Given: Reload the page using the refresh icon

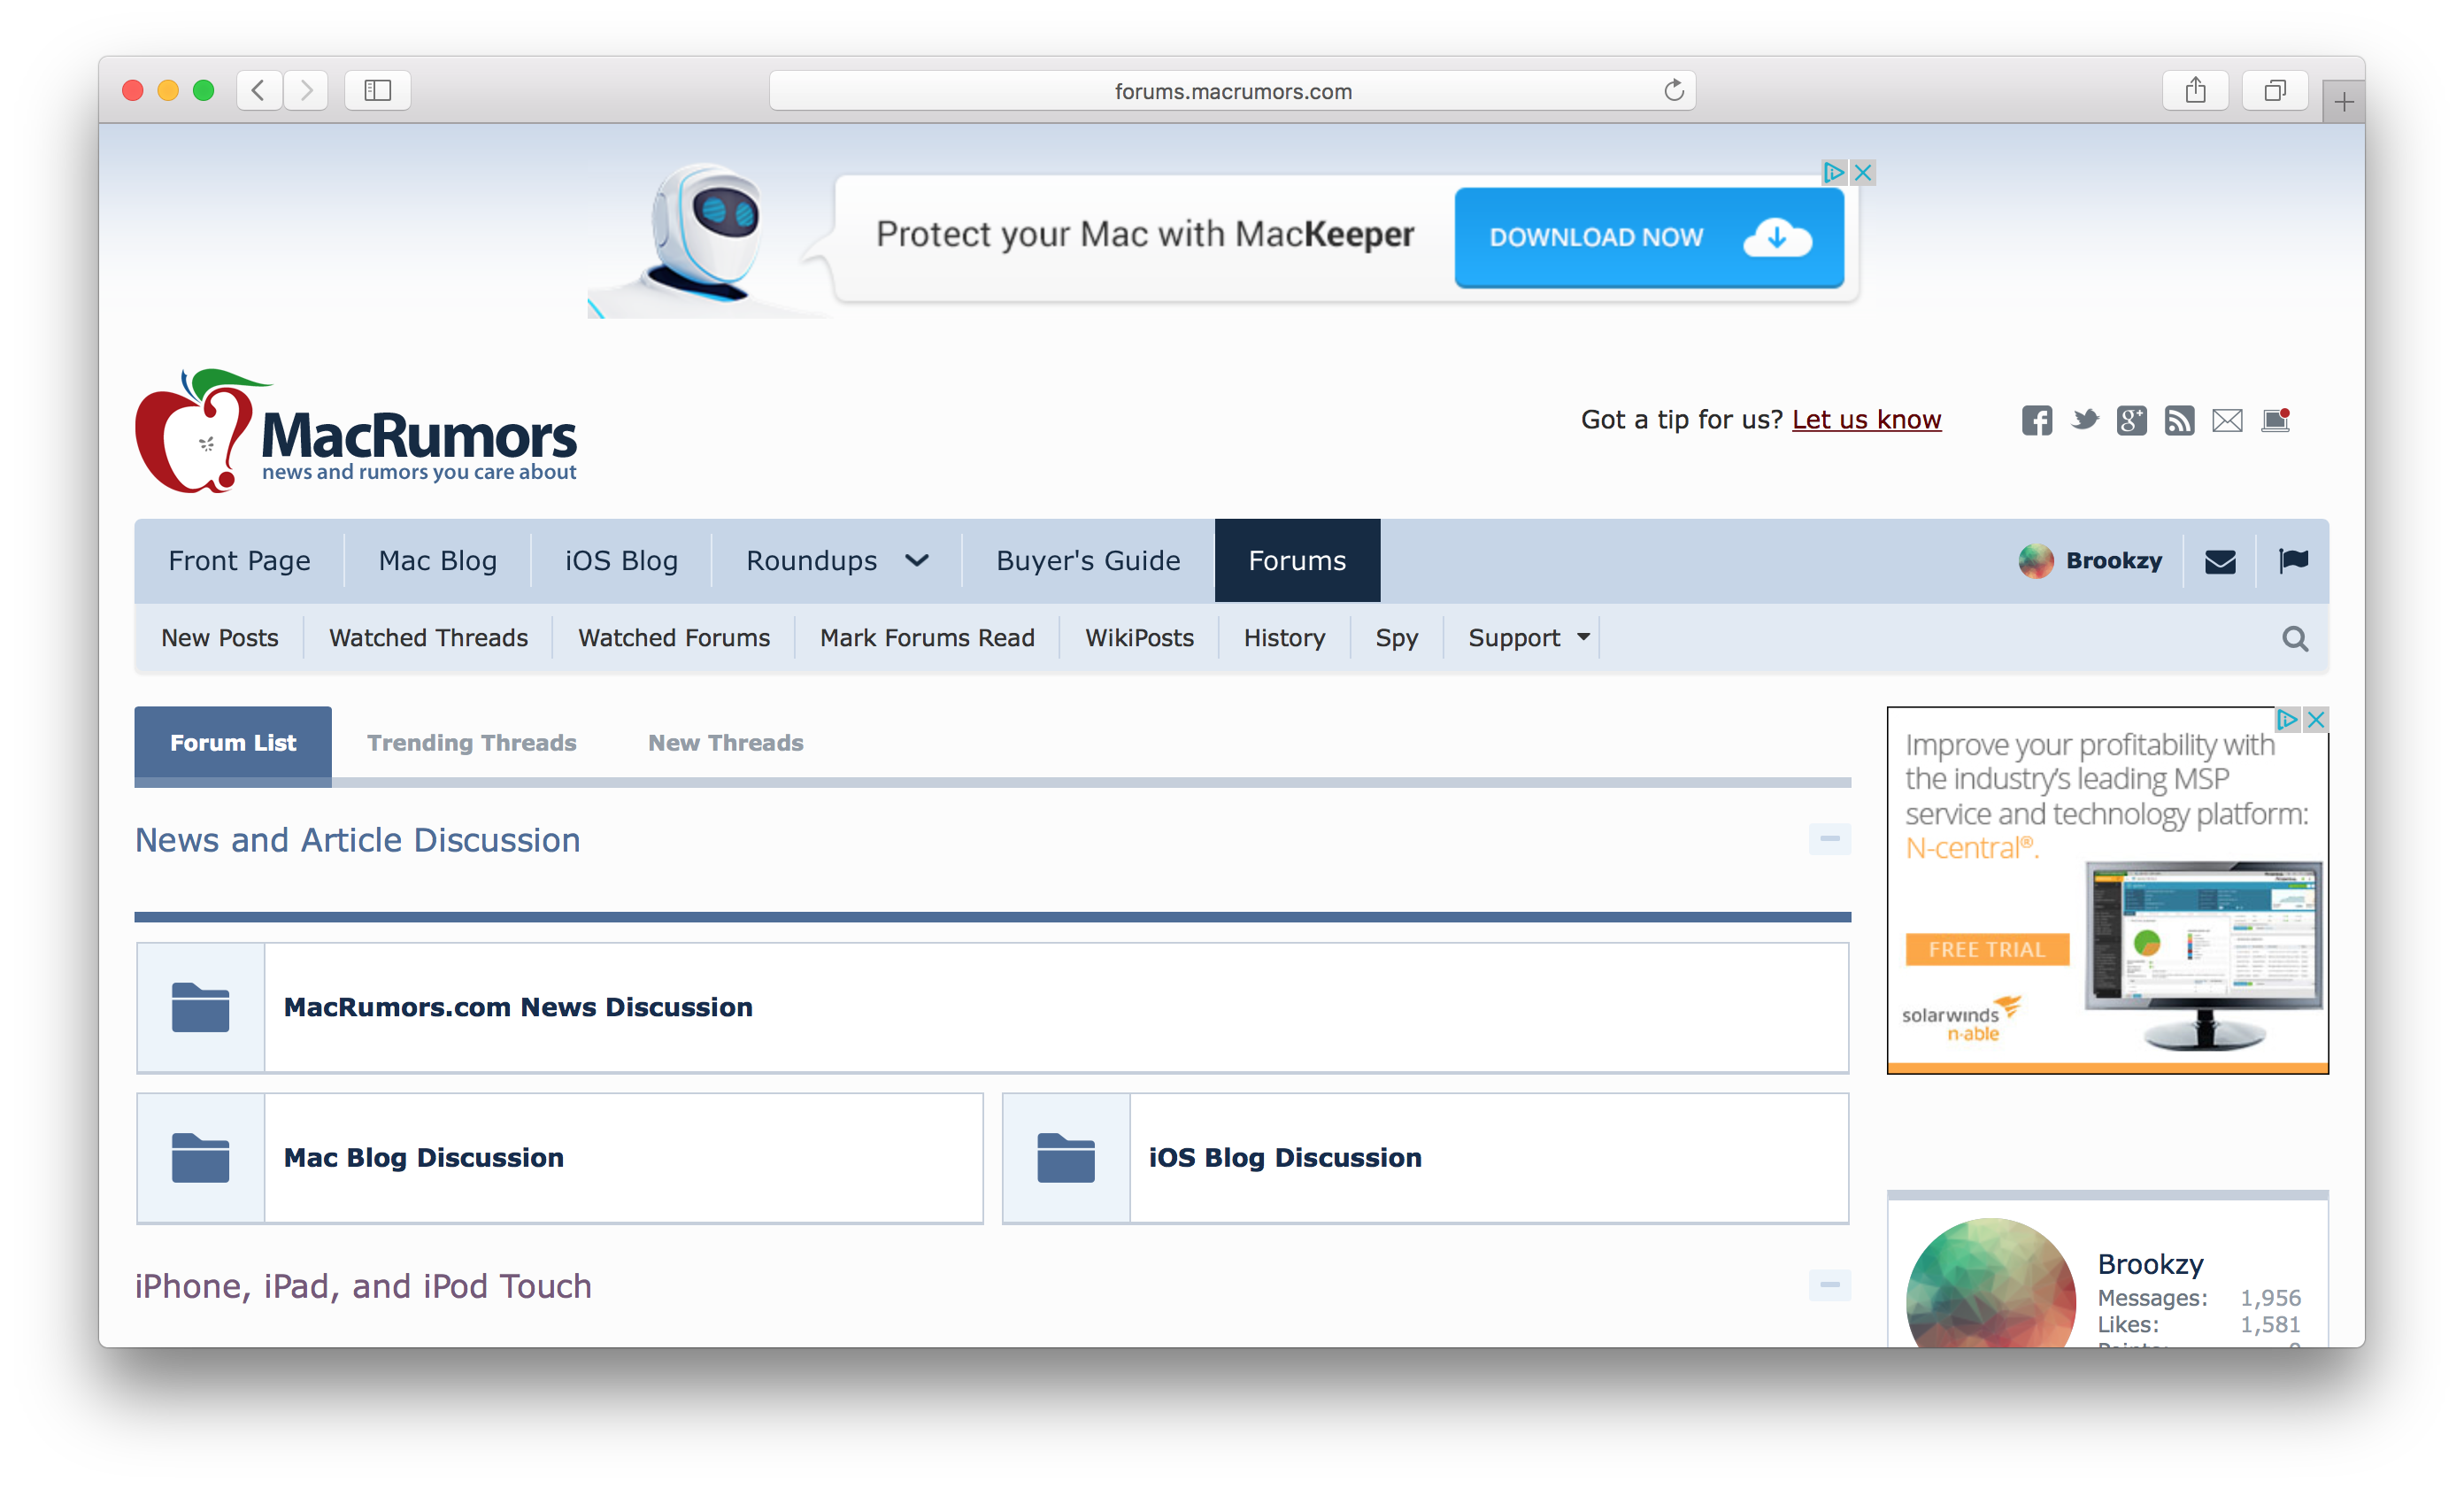Looking at the screenshot, I should 1673,91.
